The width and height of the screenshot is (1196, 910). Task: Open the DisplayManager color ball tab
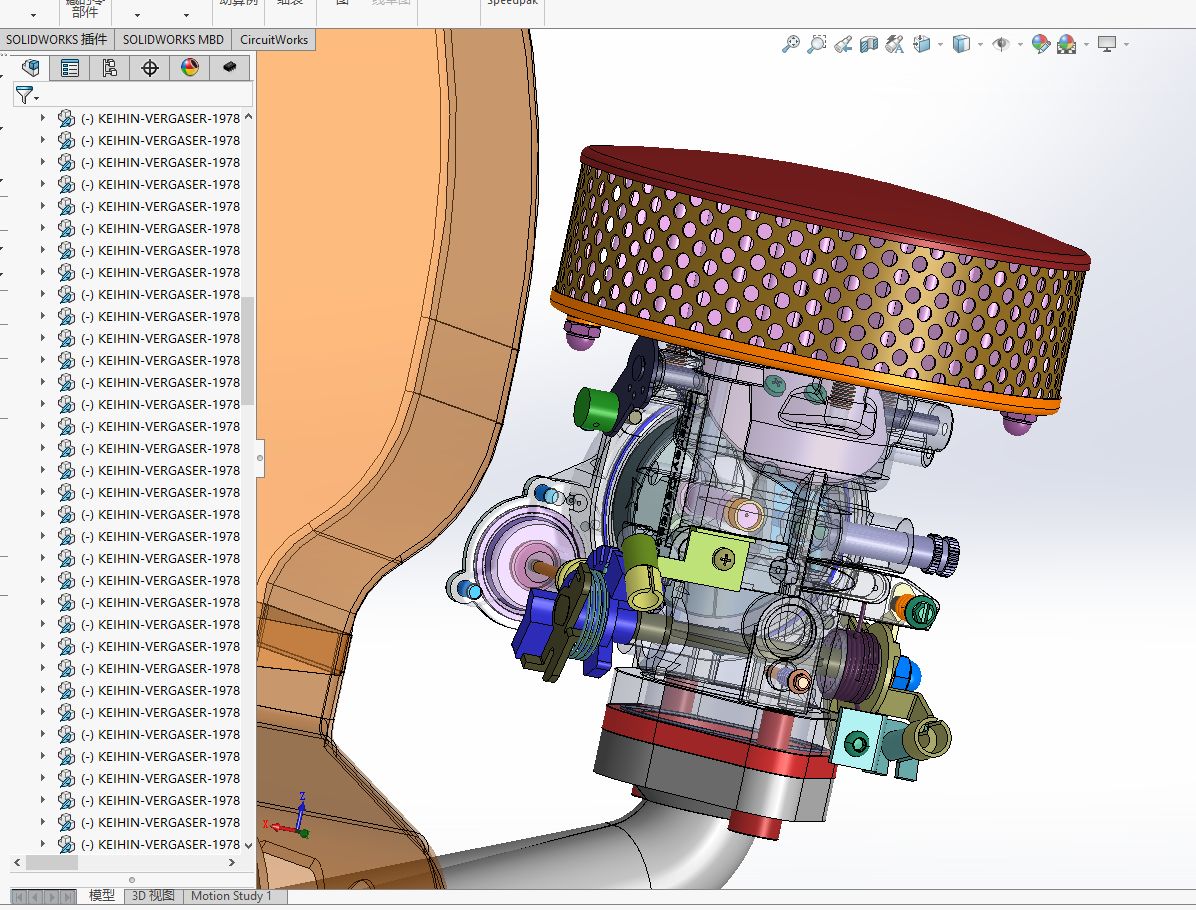tap(189, 68)
